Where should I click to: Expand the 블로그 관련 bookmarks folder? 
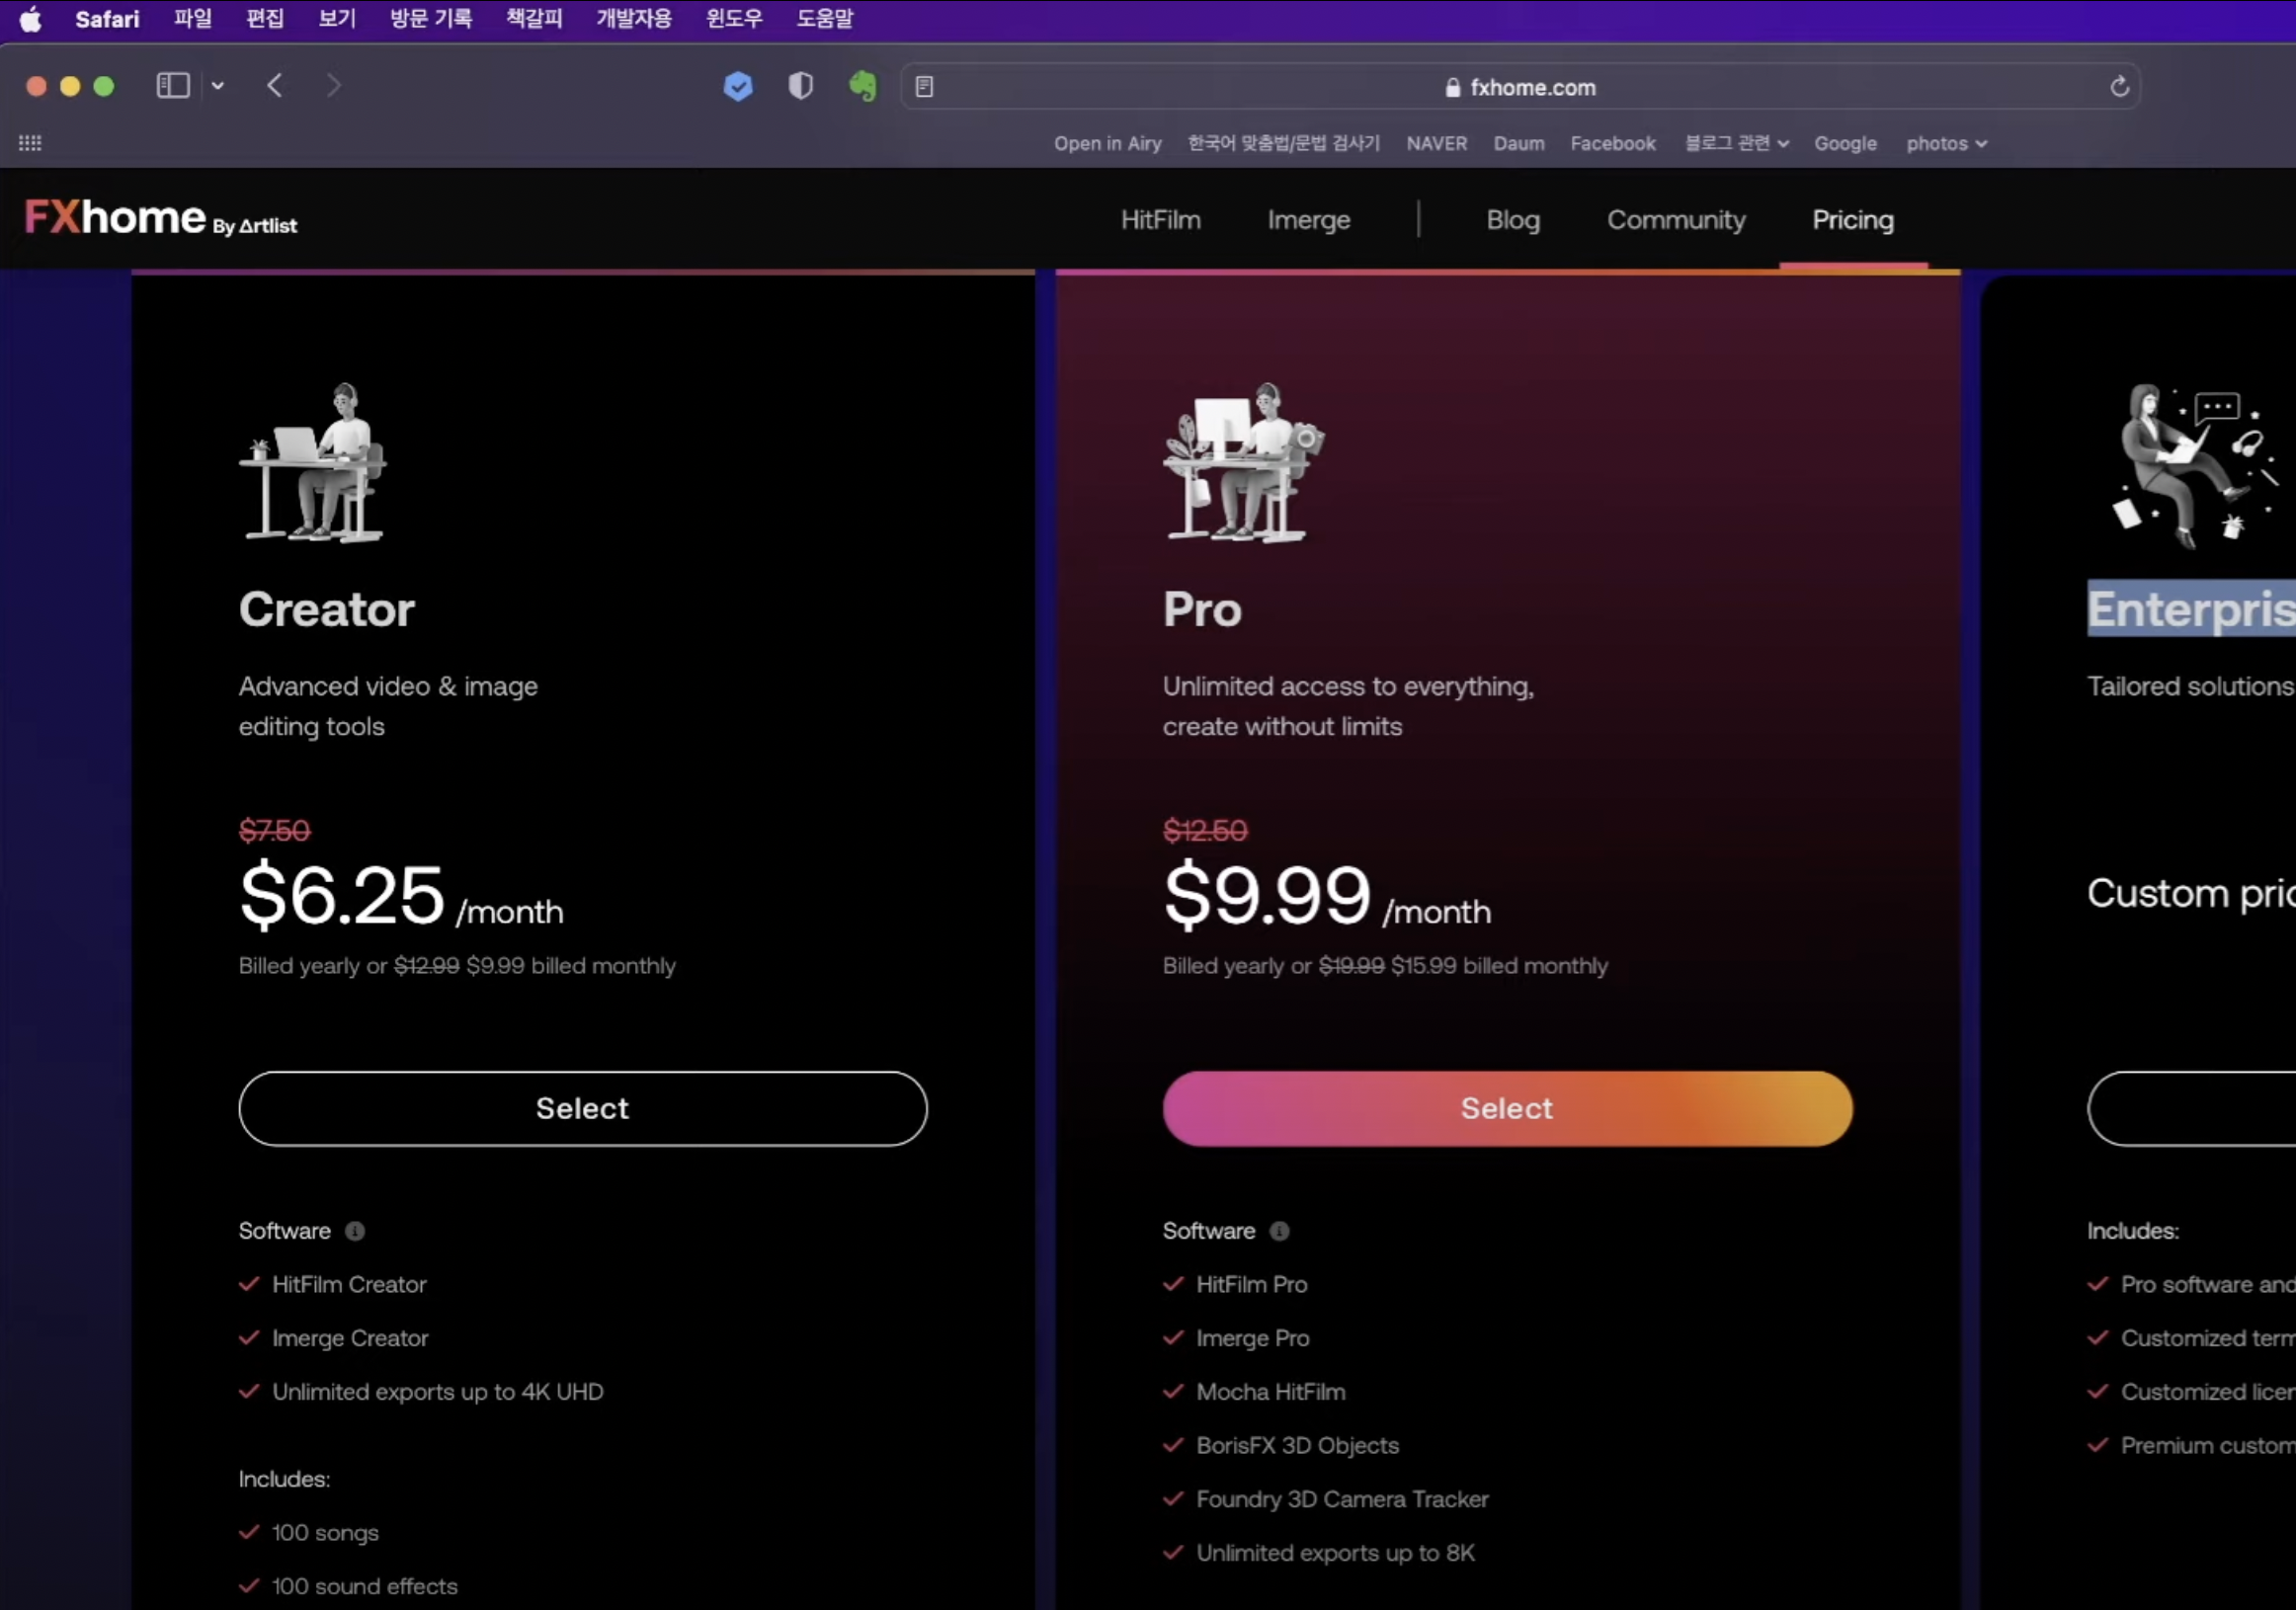click(x=1736, y=143)
